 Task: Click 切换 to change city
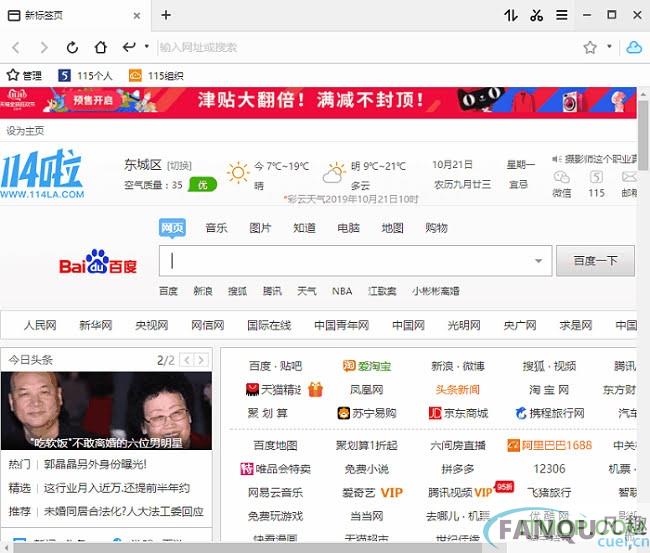(x=179, y=166)
